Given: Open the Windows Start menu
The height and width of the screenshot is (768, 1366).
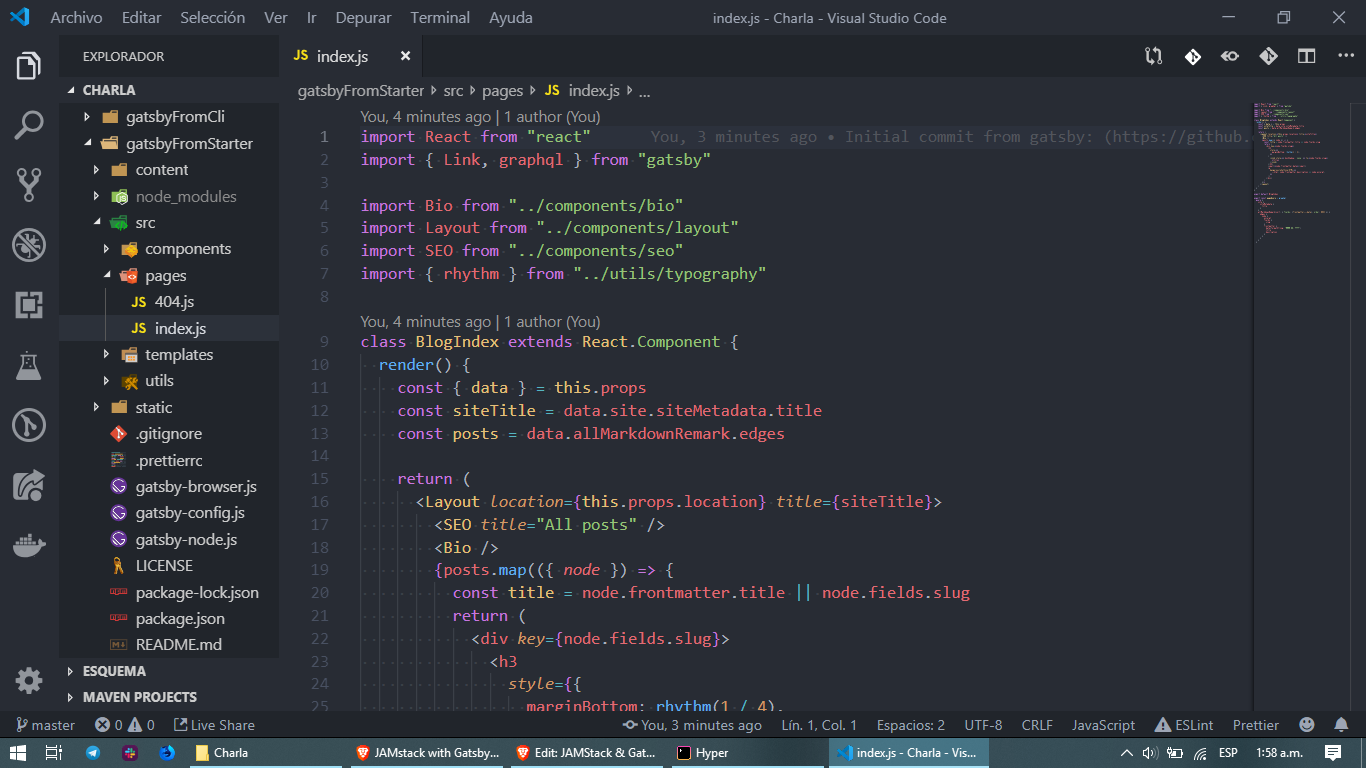Looking at the screenshot, I should (x=18, y=753).
